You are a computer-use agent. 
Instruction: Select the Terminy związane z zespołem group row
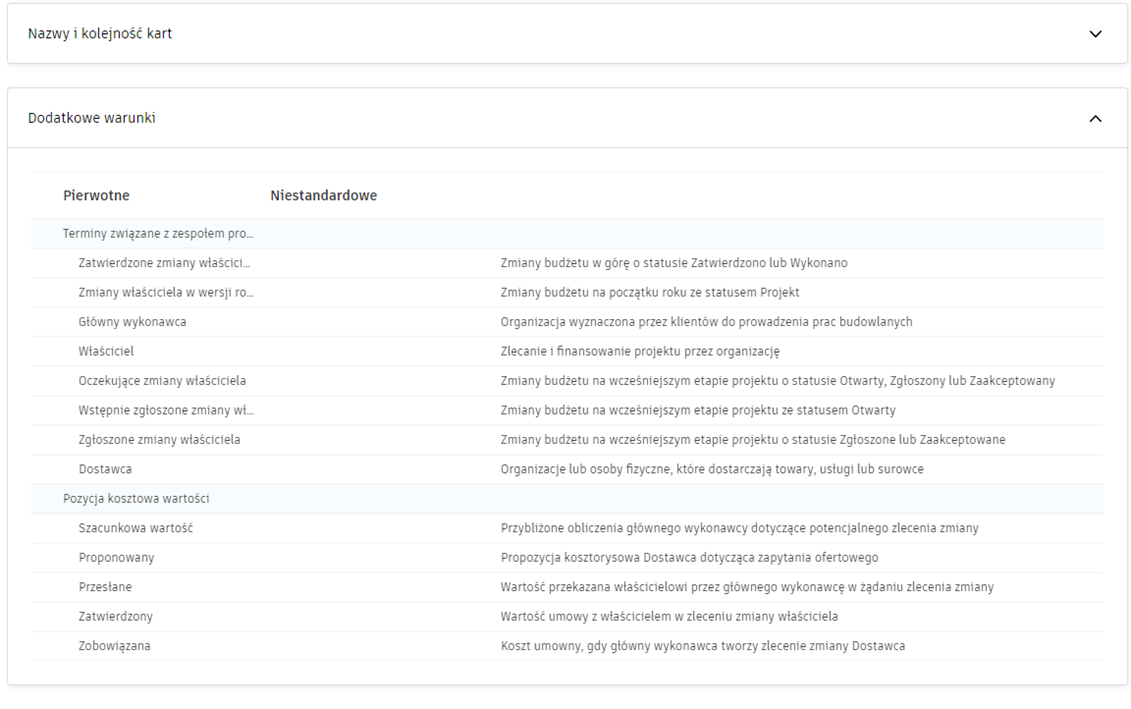(x=158, y=234)
